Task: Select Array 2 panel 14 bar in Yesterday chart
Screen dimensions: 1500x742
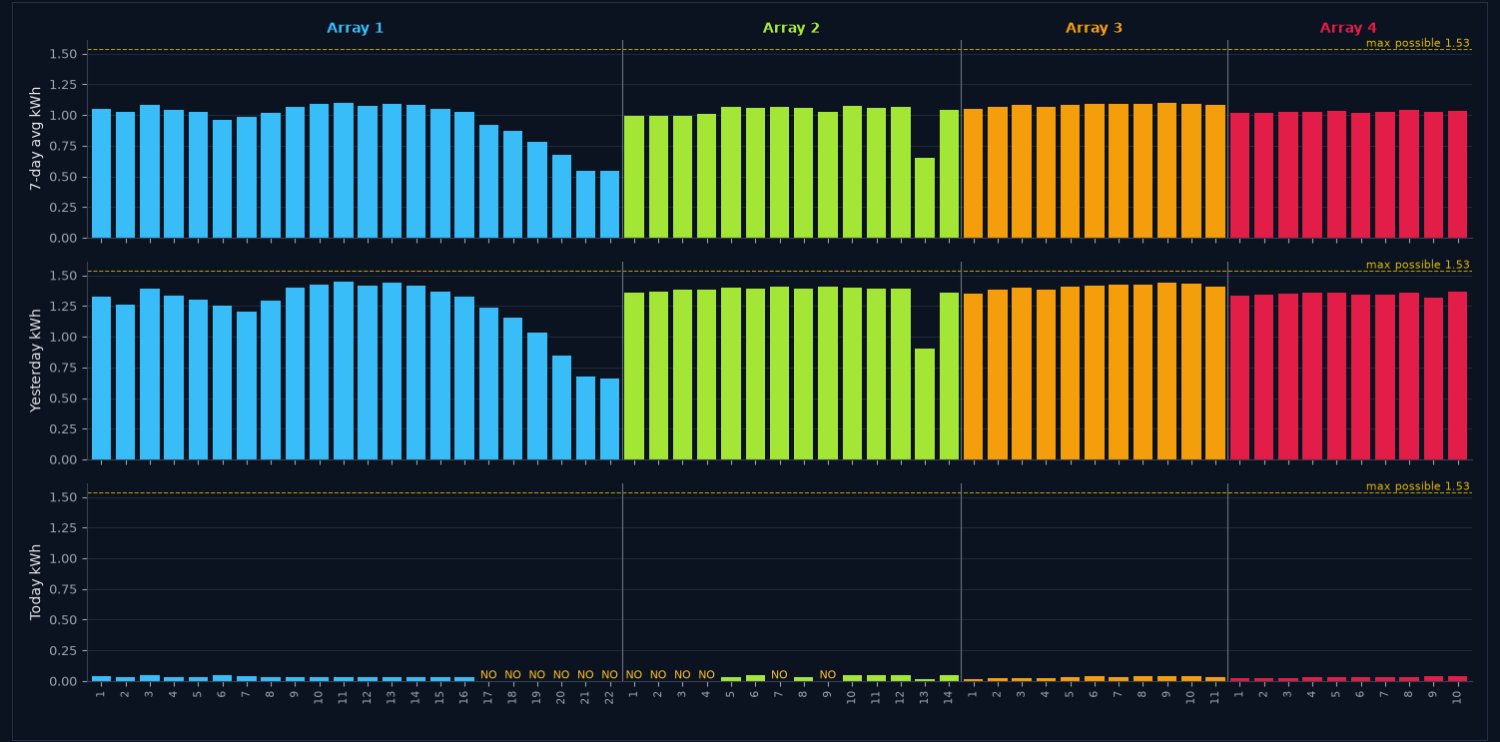Action: 949,377
